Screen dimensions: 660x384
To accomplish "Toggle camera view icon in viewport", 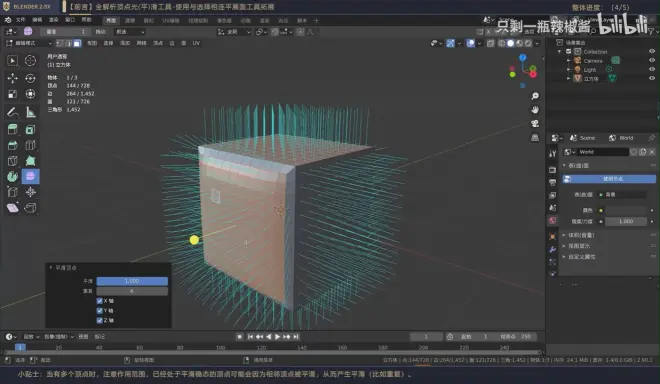I will point(535,123).
